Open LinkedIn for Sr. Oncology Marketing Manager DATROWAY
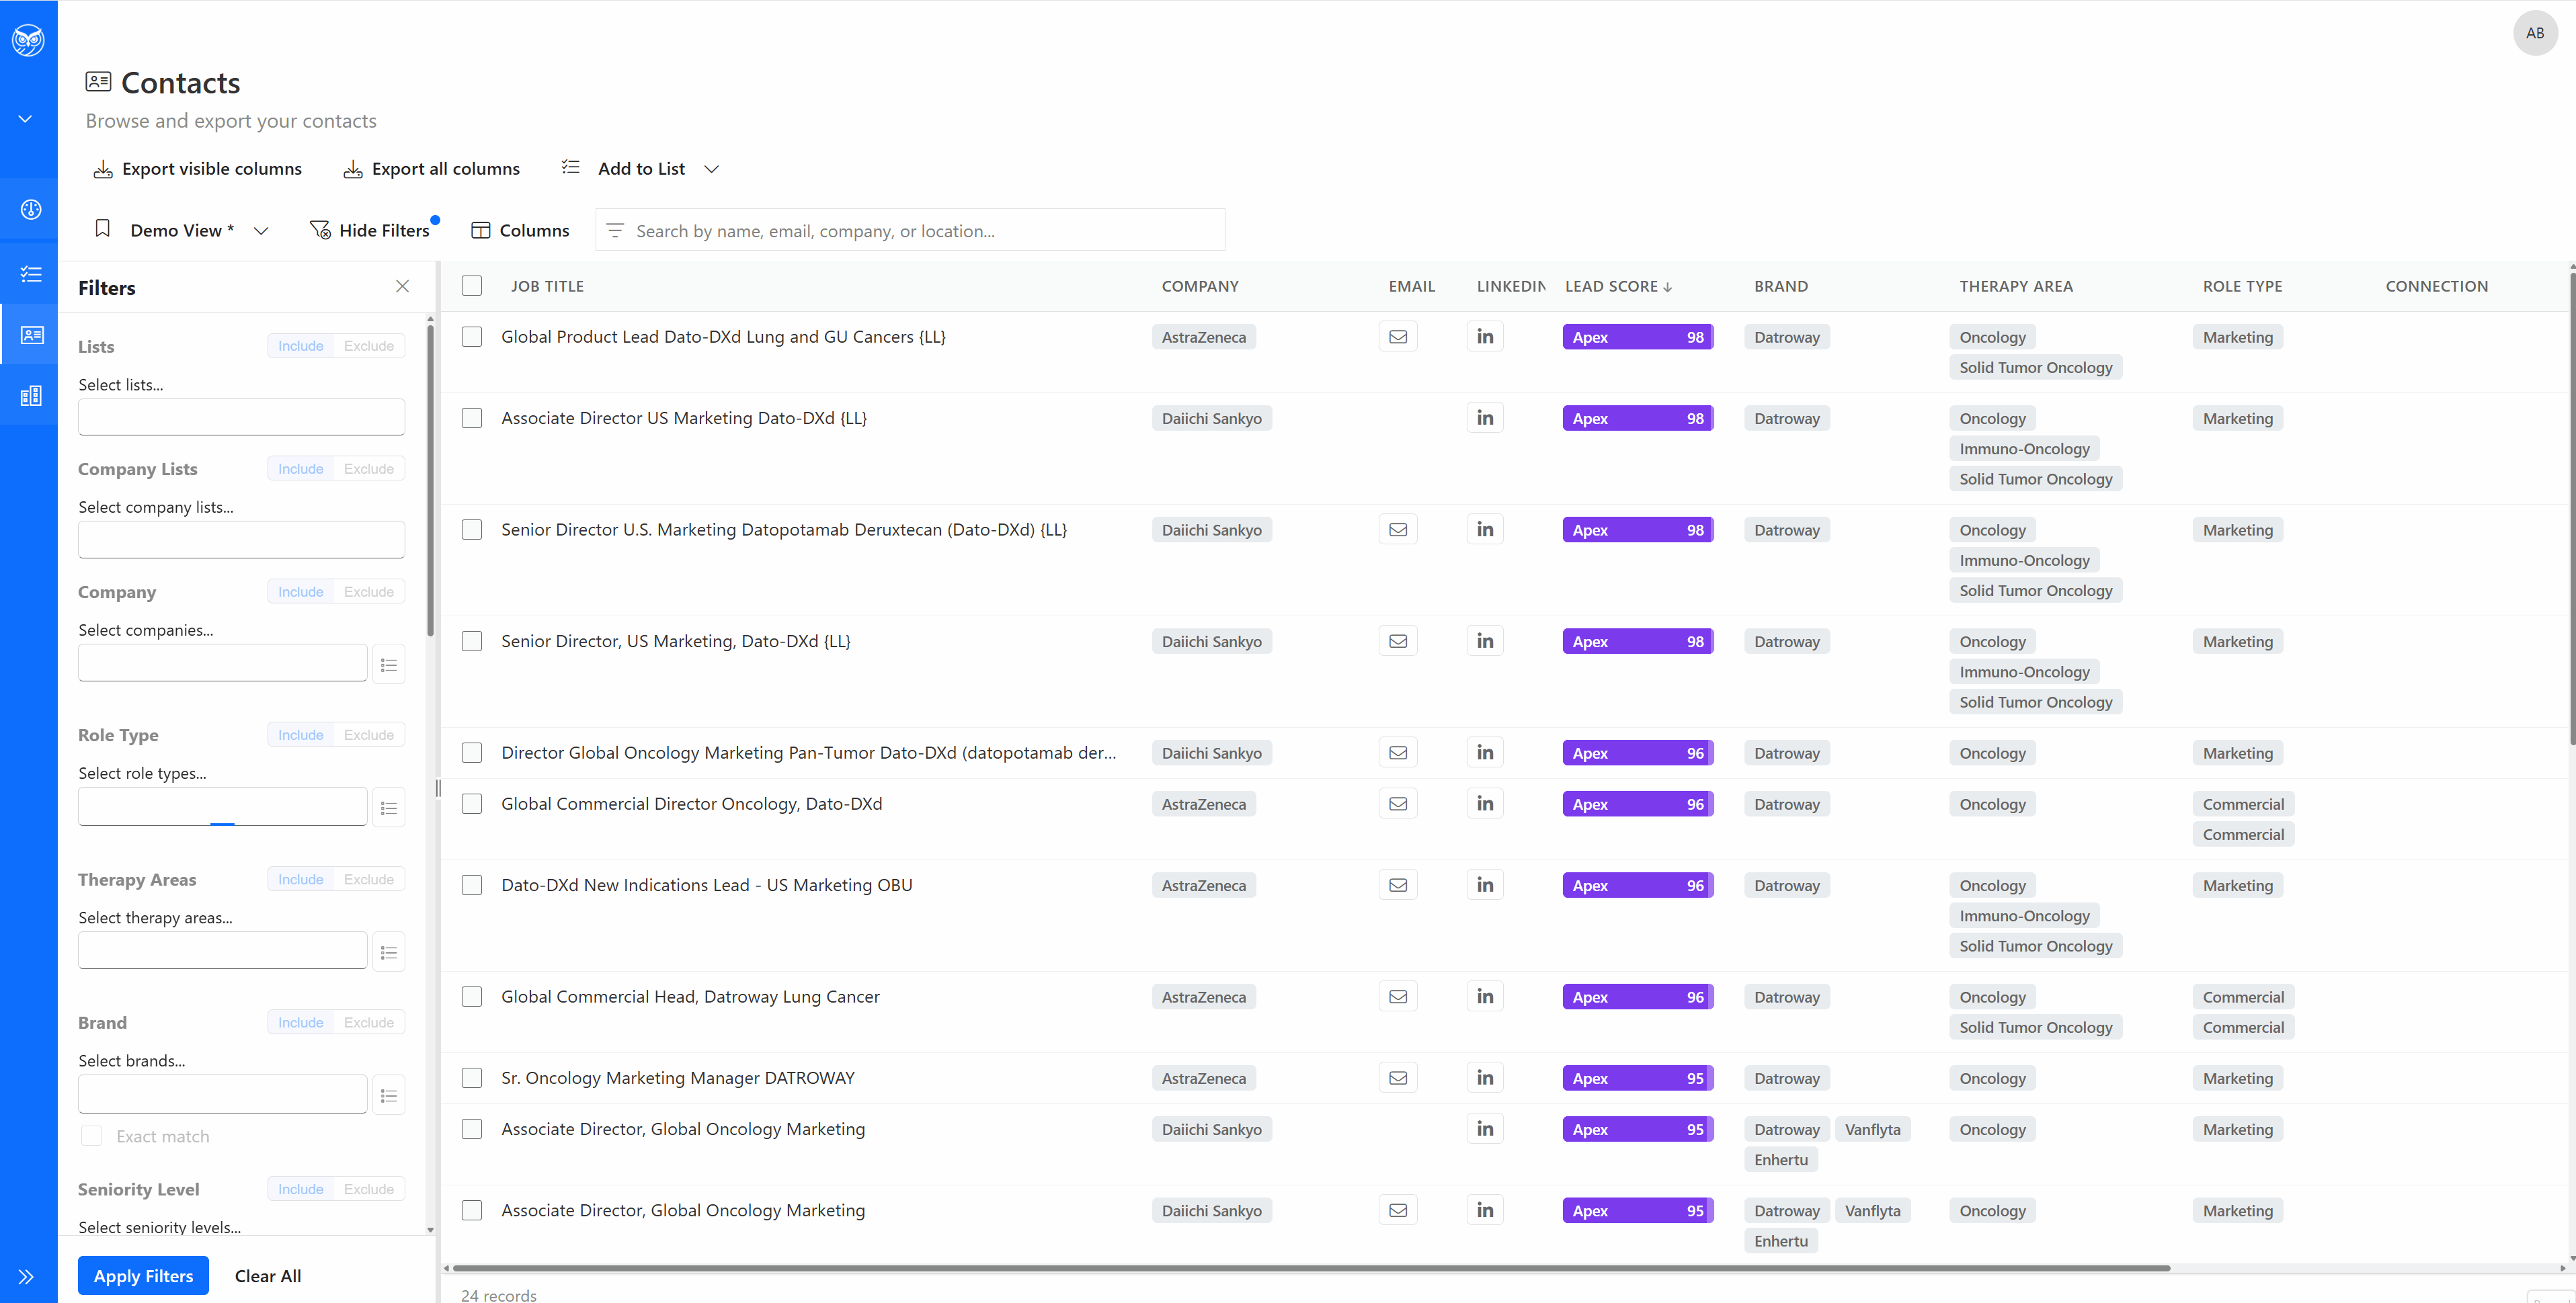The width and height of the screenshot is (2576, 1303). pyautogui.click(x=1485, y=1078)
